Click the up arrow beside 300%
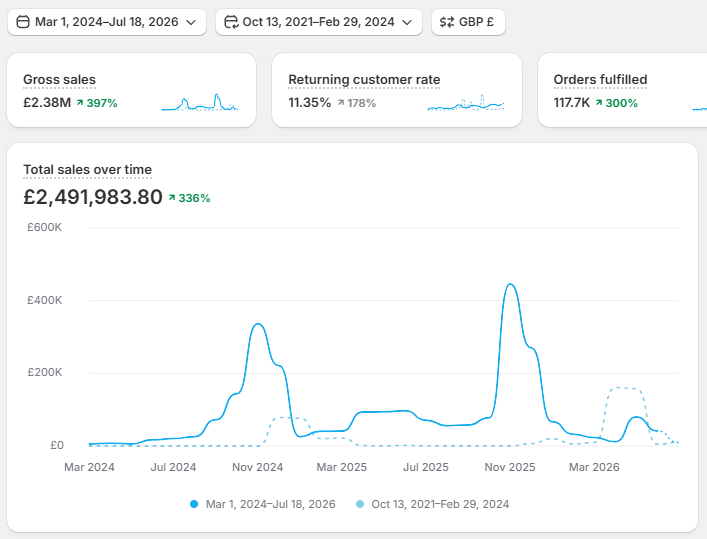707x539 pixels. 599,103
